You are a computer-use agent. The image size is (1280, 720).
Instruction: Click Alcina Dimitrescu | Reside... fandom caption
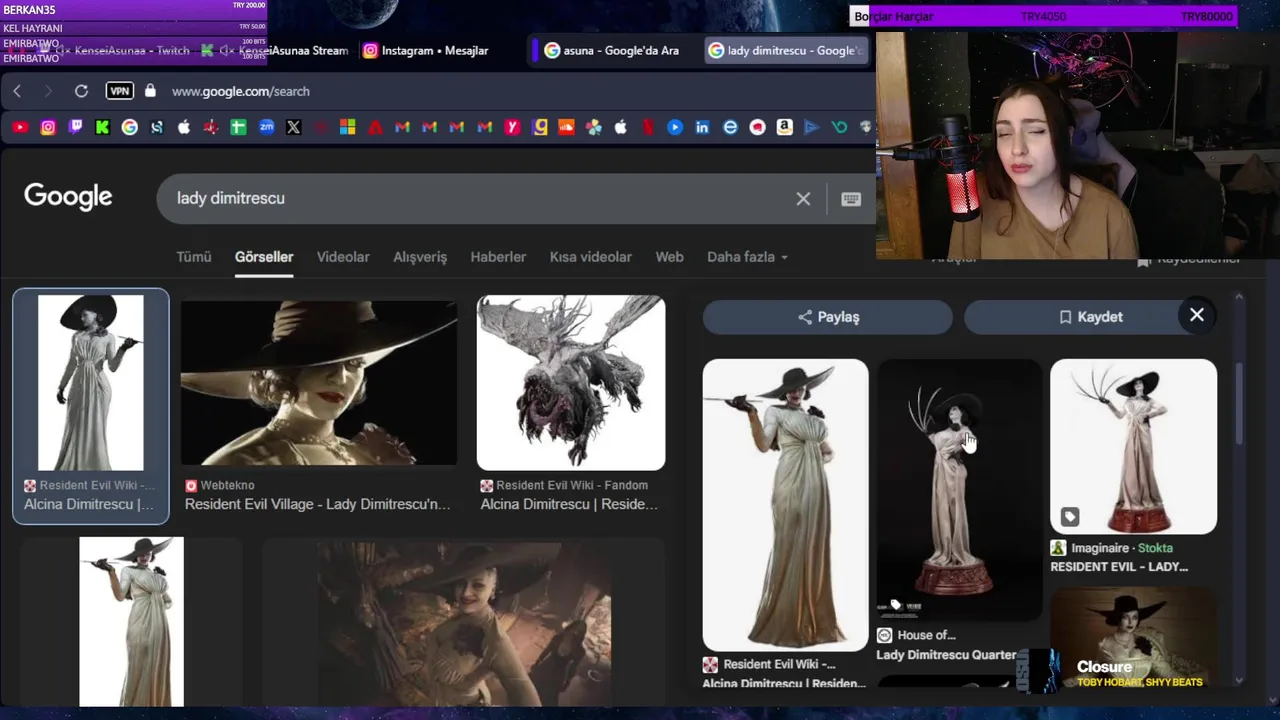[x=569, y=504]
